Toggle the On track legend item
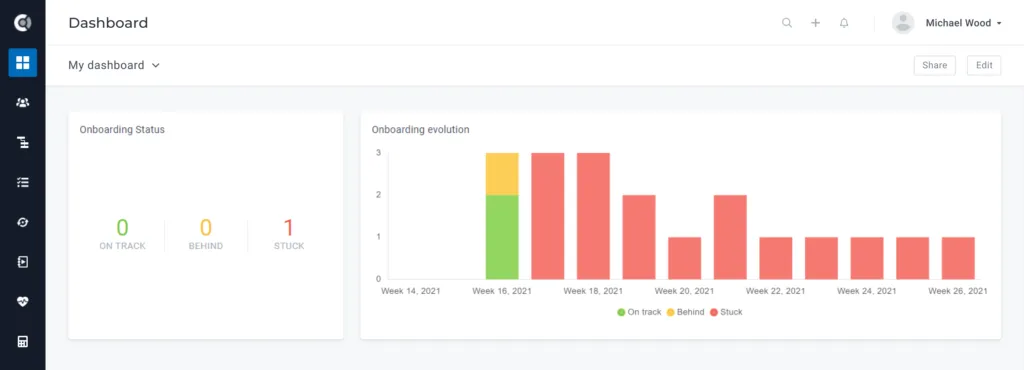 pyautogui.click(x=639, y=312)
